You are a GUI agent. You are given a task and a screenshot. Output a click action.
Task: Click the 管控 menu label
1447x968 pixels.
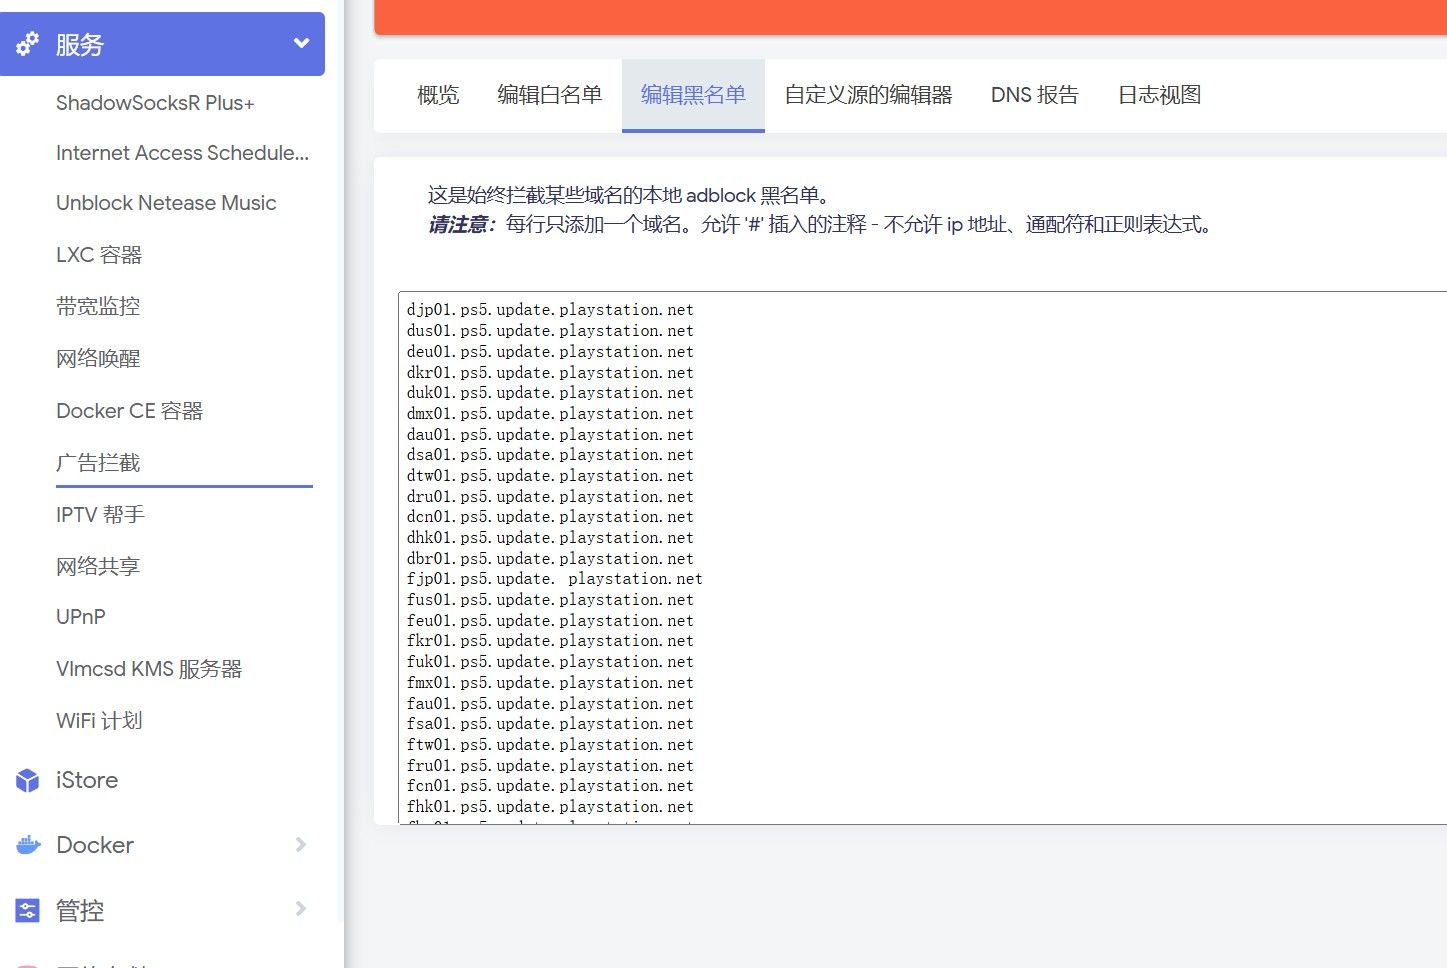point(80,910)
